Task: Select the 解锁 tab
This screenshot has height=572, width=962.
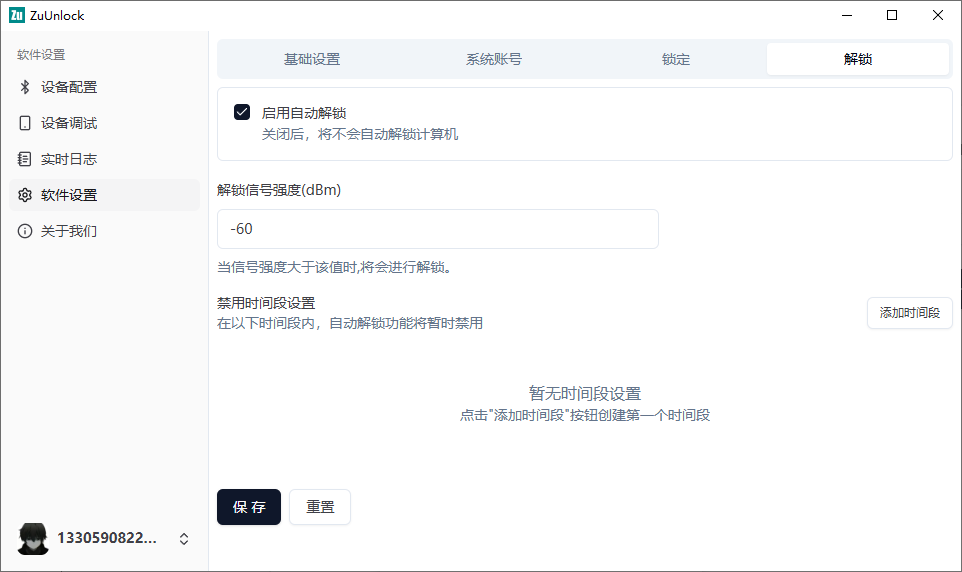Action: pos(858,59)
